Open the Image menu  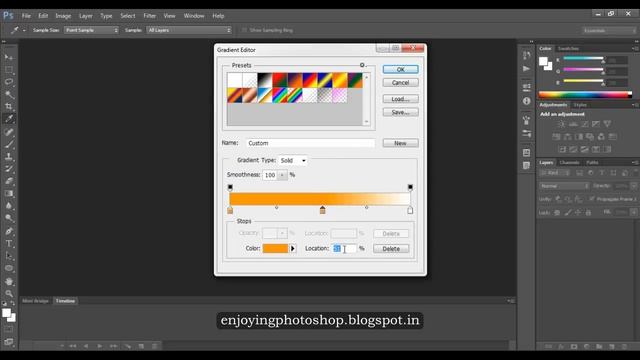63,16
